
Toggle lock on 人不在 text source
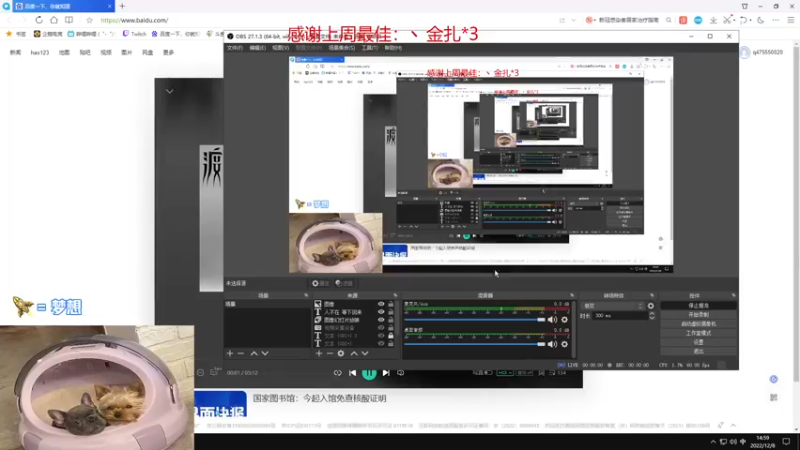pyautogui.click(x=391, y=312)
